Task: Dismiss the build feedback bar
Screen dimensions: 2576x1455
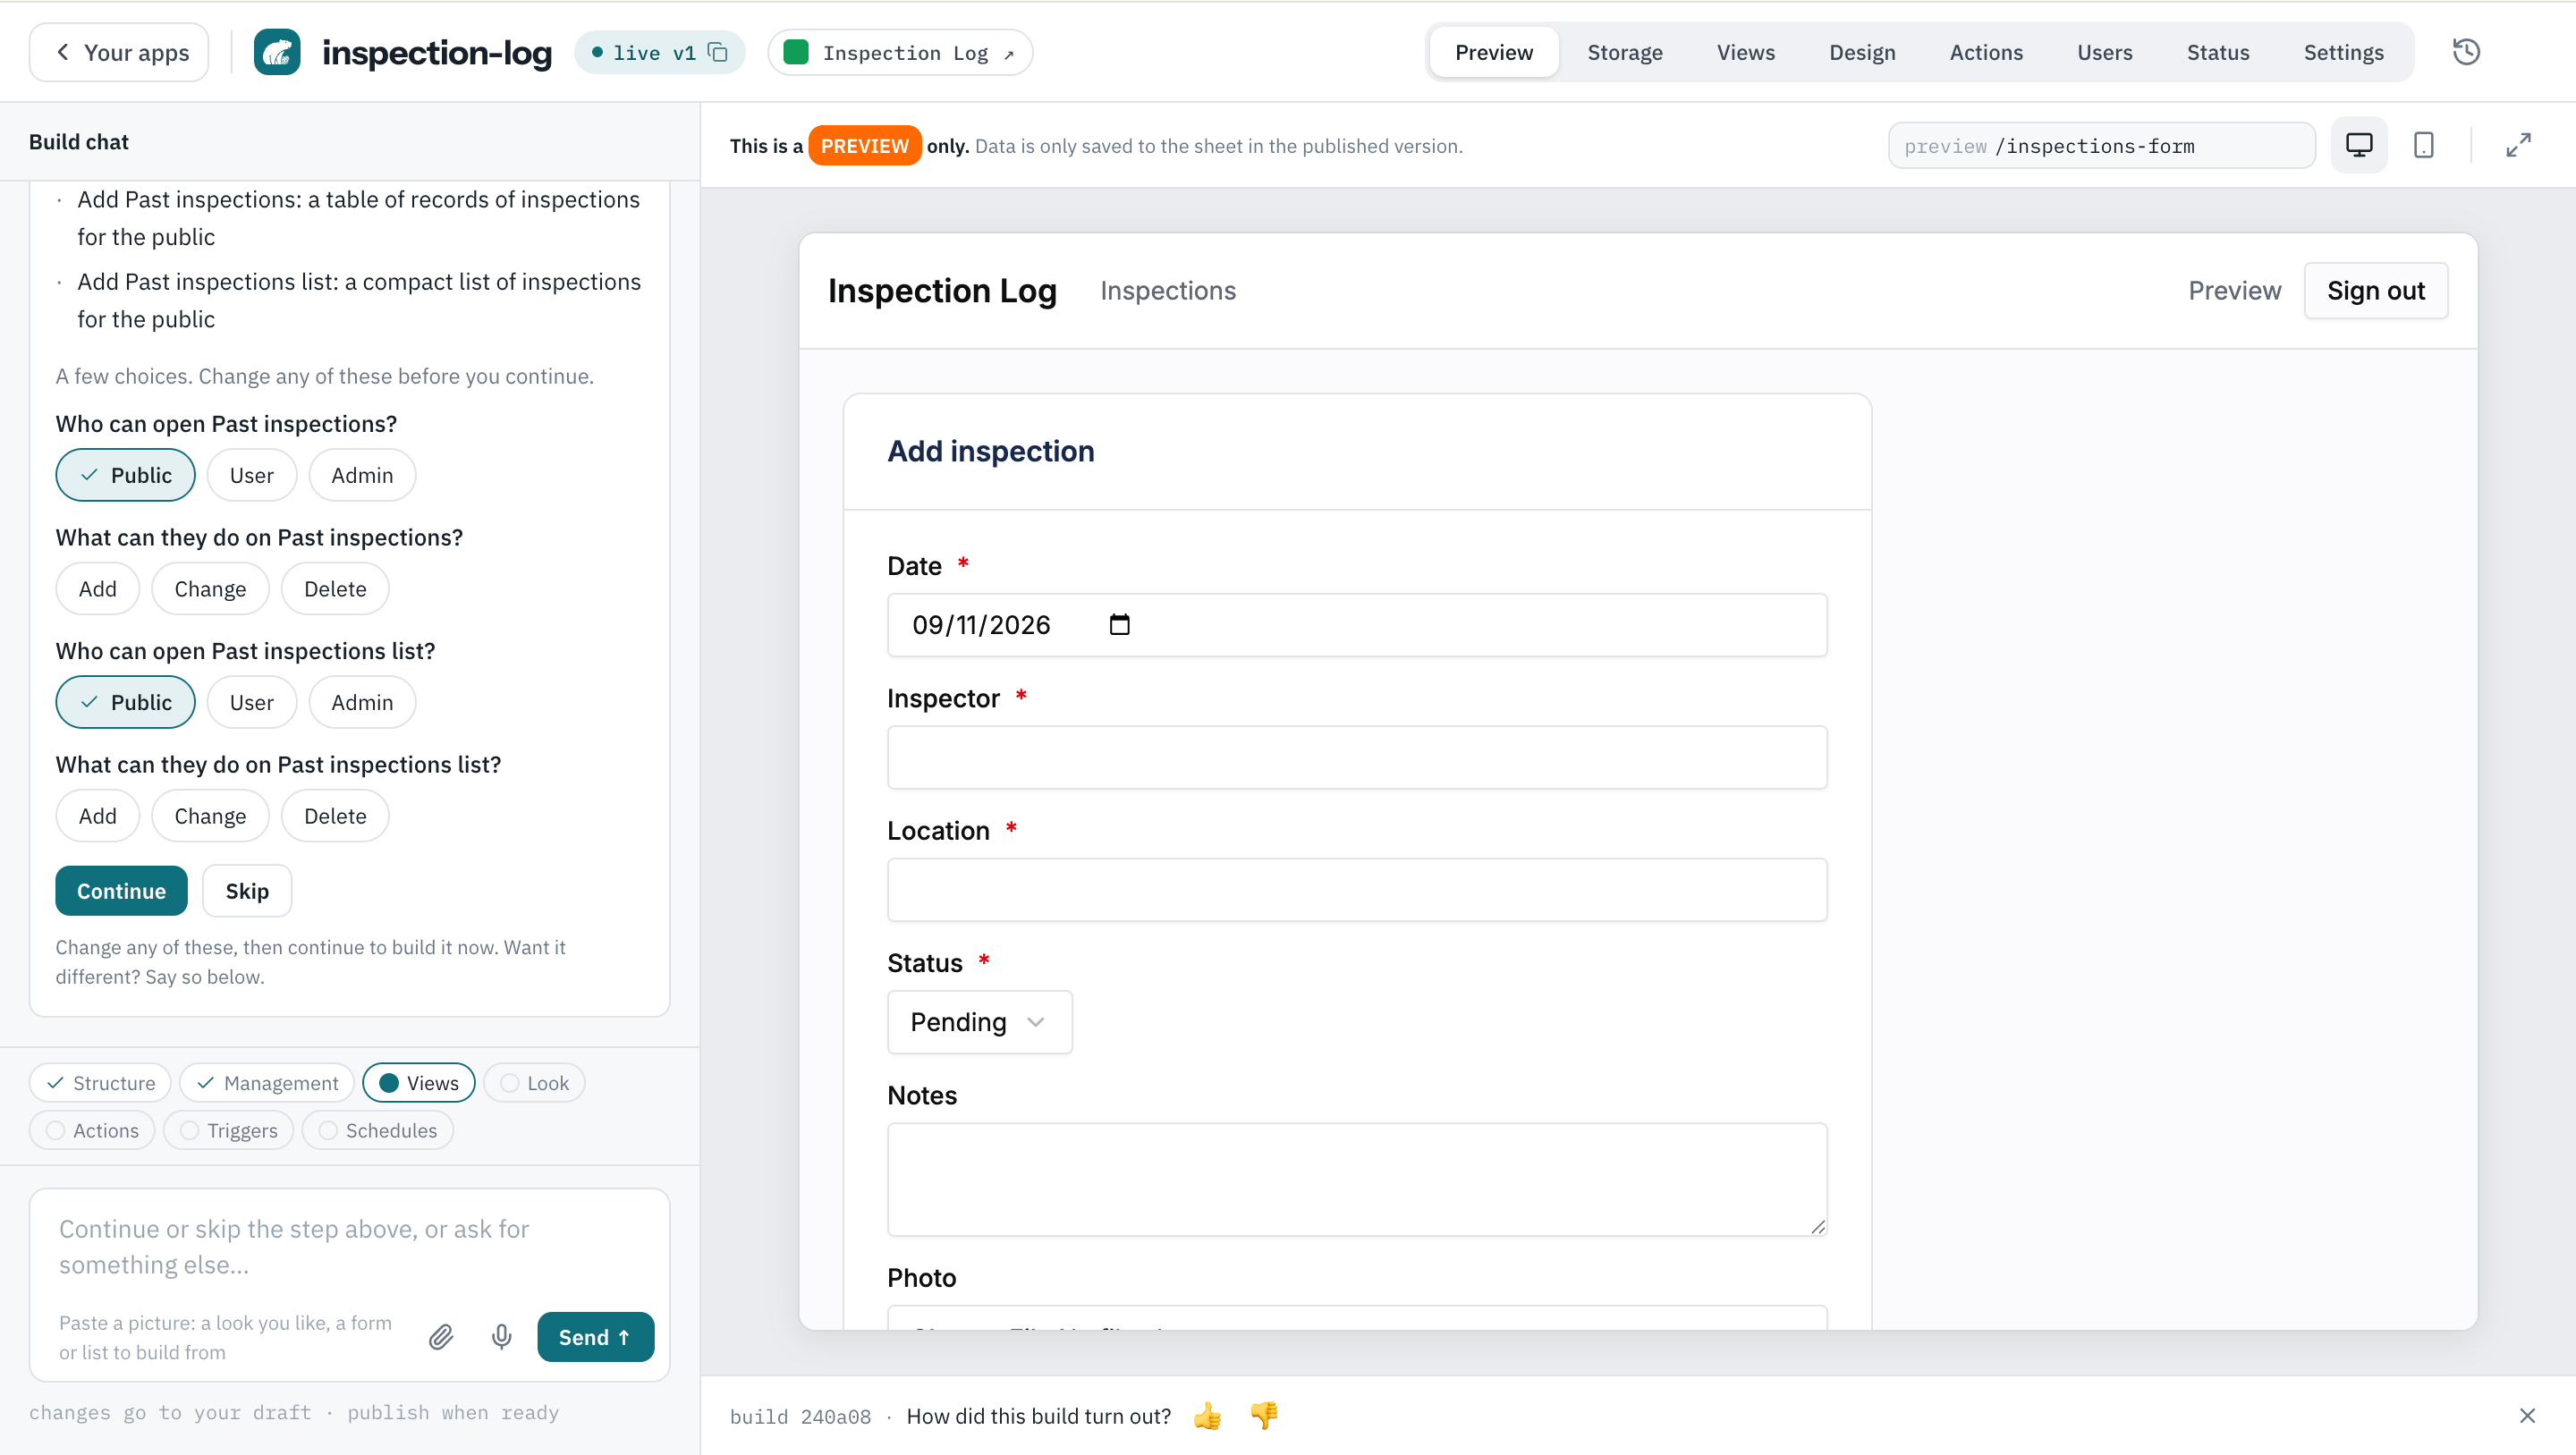Action: [x=2527, y=1416]
